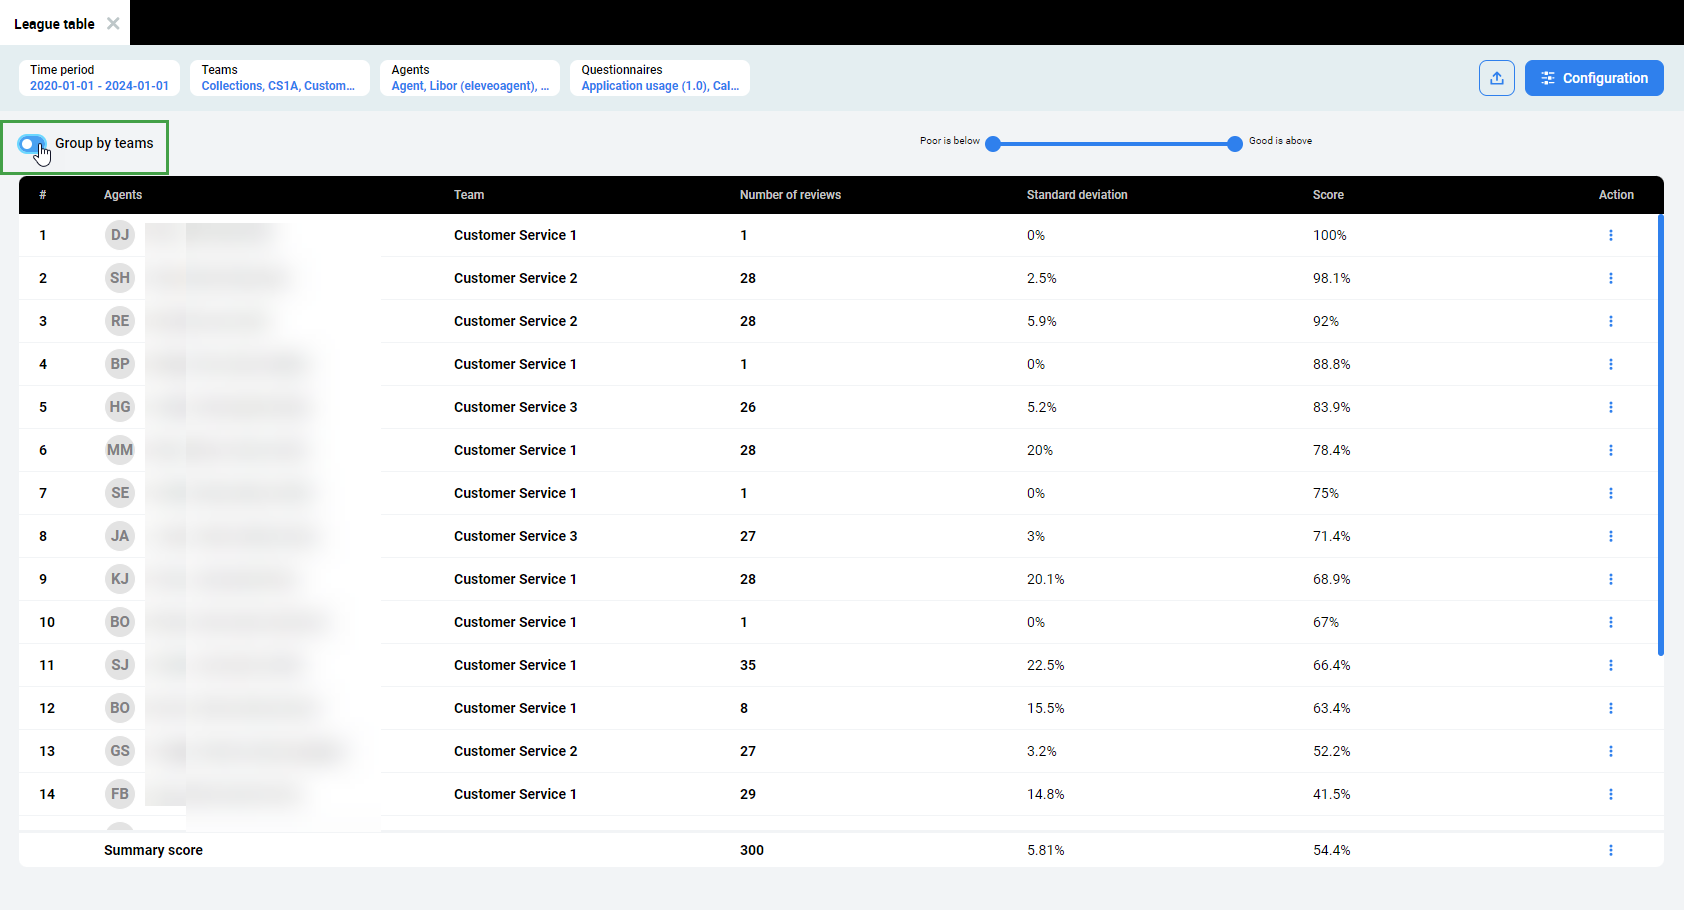This screenshot has height=910, width=1684.
Task: Expand the Questionnaires filter
Action: coord(659,78)
